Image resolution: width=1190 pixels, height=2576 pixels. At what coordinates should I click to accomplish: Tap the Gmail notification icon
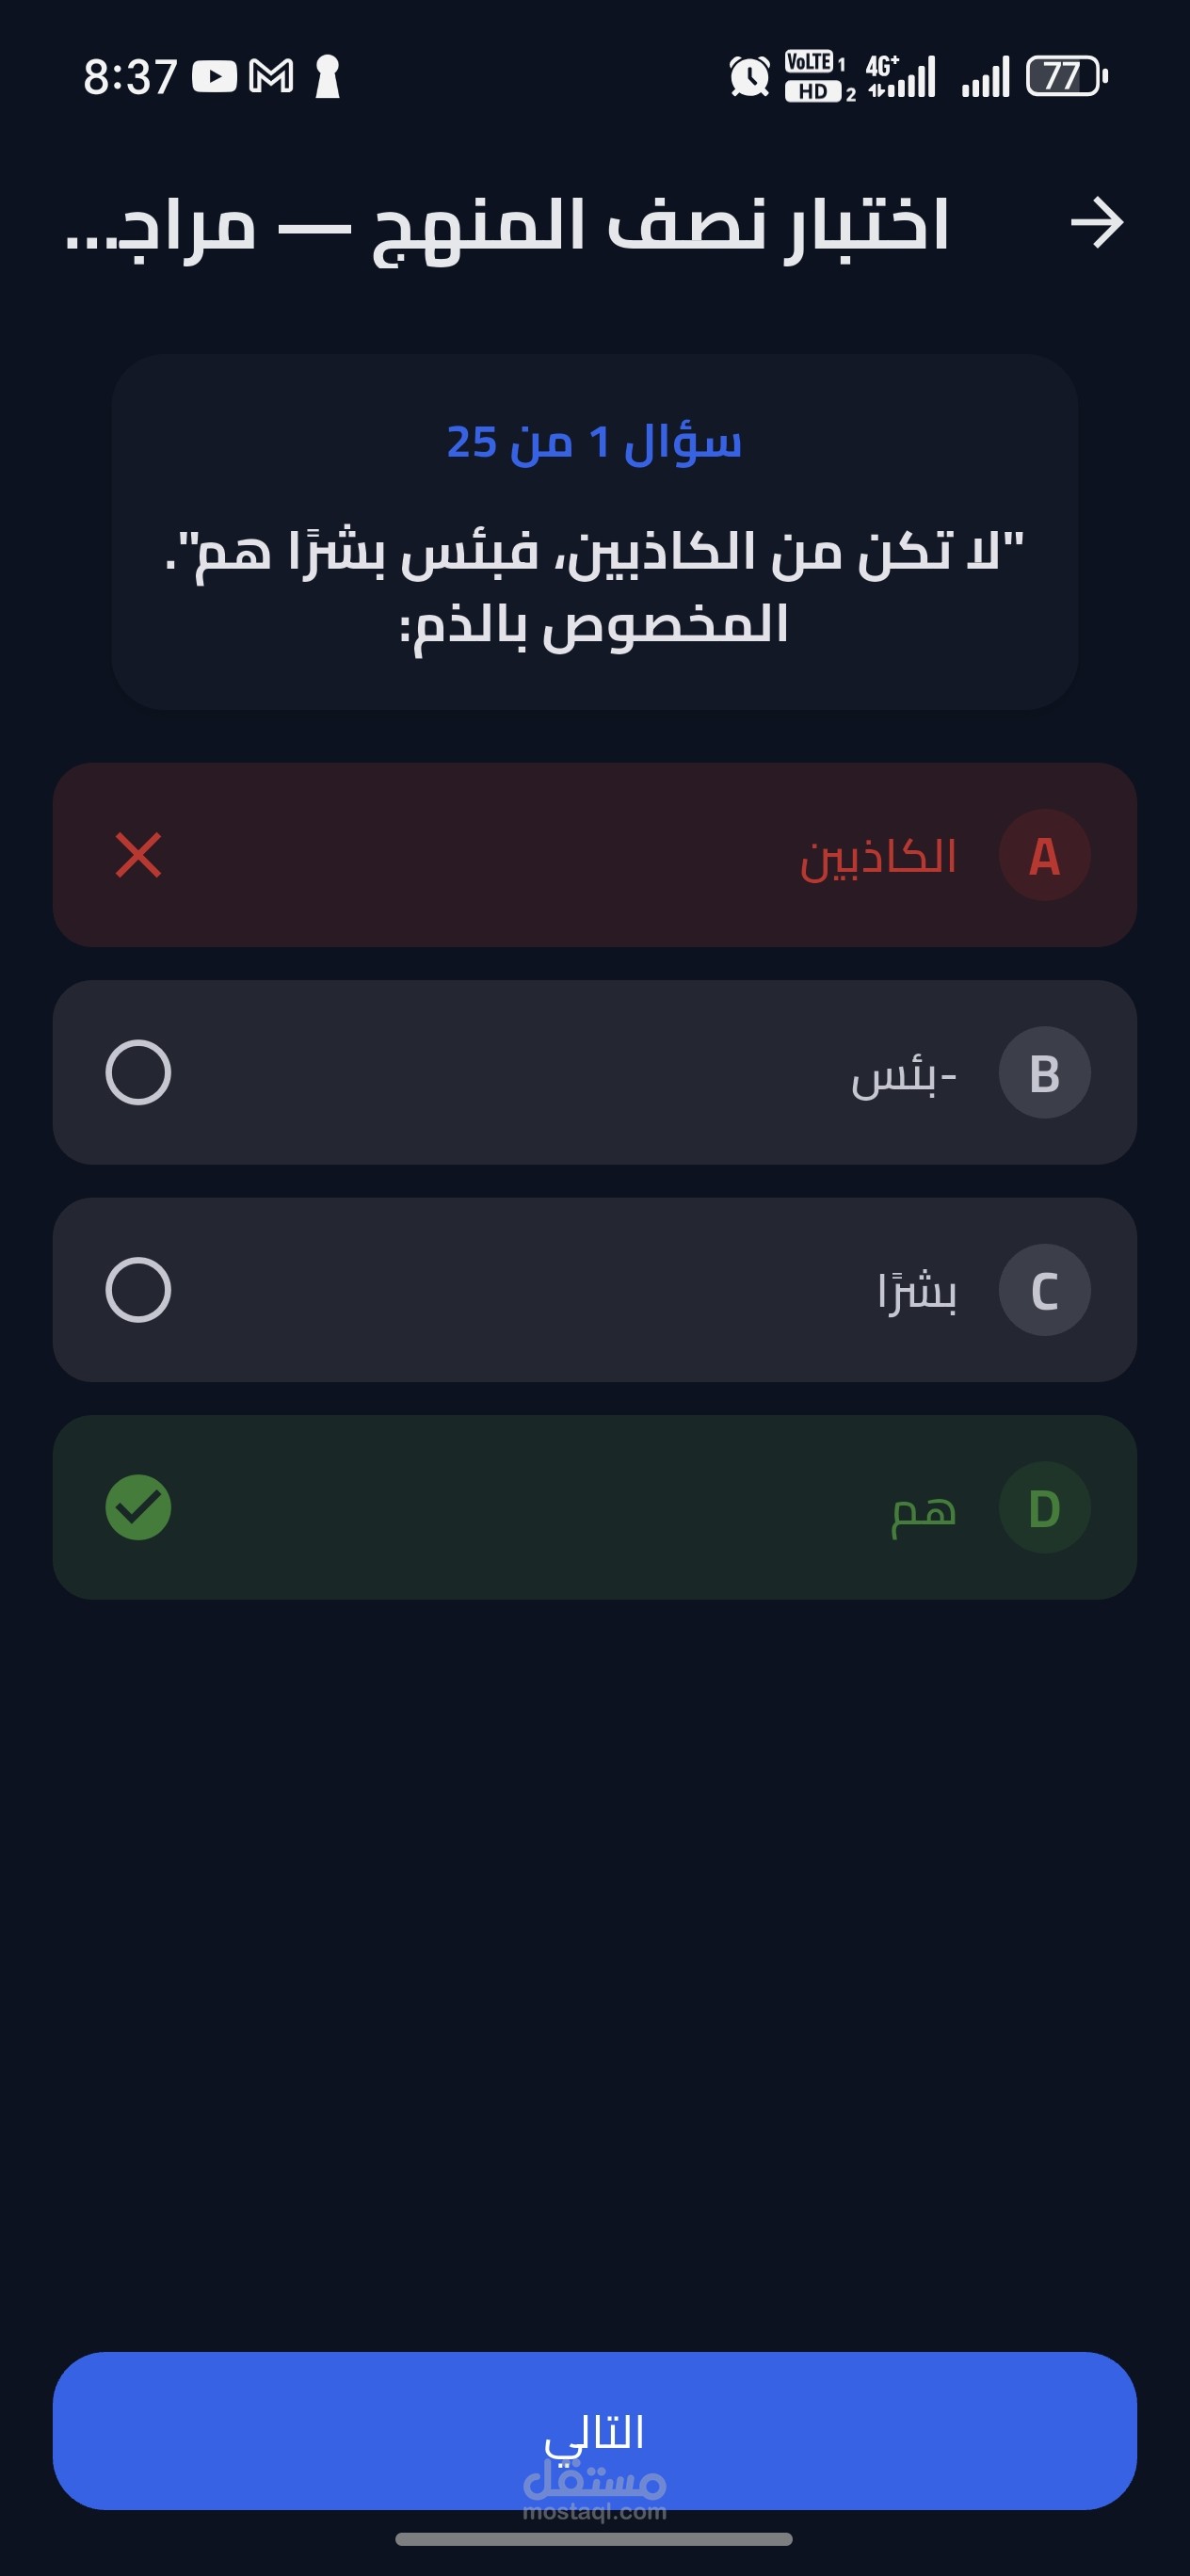point(271,77)
